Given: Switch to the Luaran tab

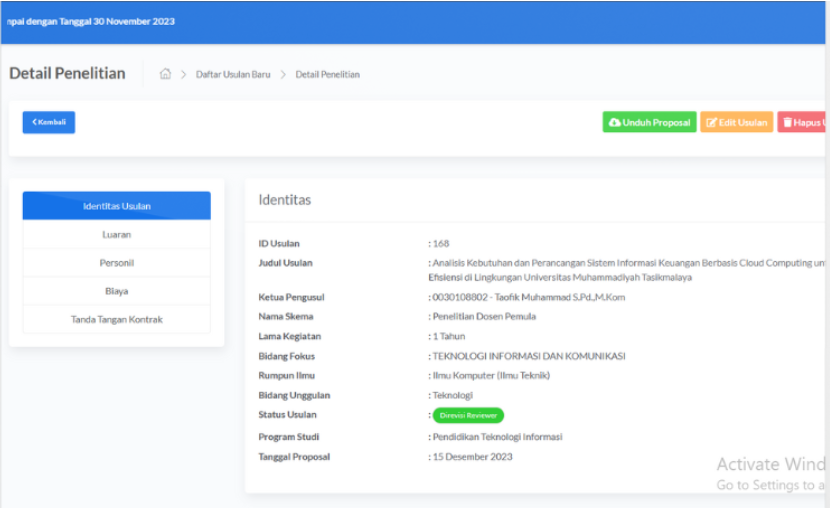Looking at the screenshot, I should point(116,234).
